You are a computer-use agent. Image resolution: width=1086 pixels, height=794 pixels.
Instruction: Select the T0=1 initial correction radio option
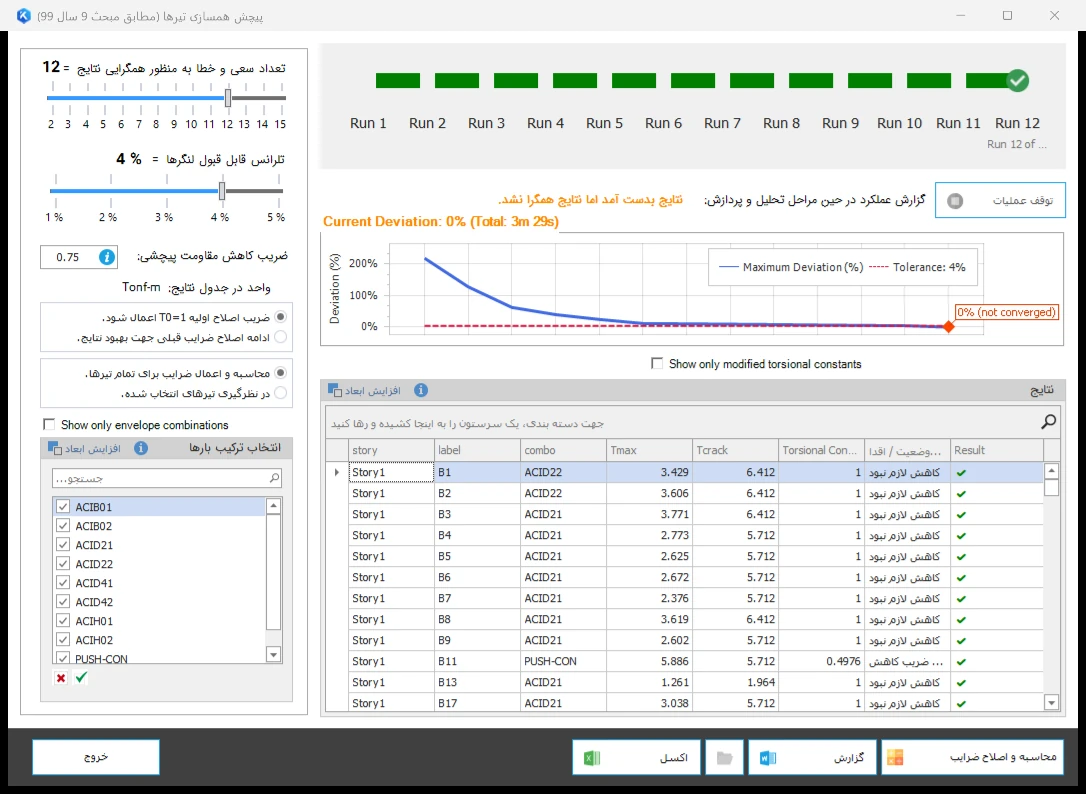(x=281, y=317)
